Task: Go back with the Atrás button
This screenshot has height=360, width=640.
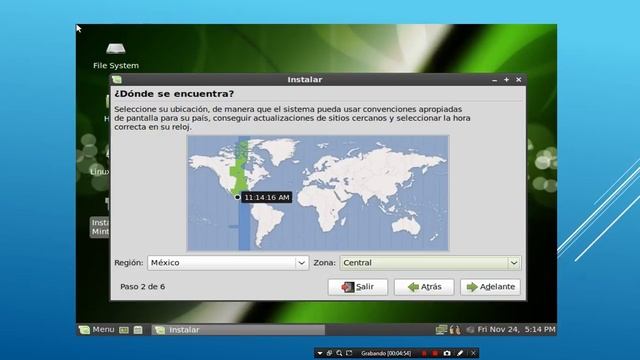Action: point(424,287)
